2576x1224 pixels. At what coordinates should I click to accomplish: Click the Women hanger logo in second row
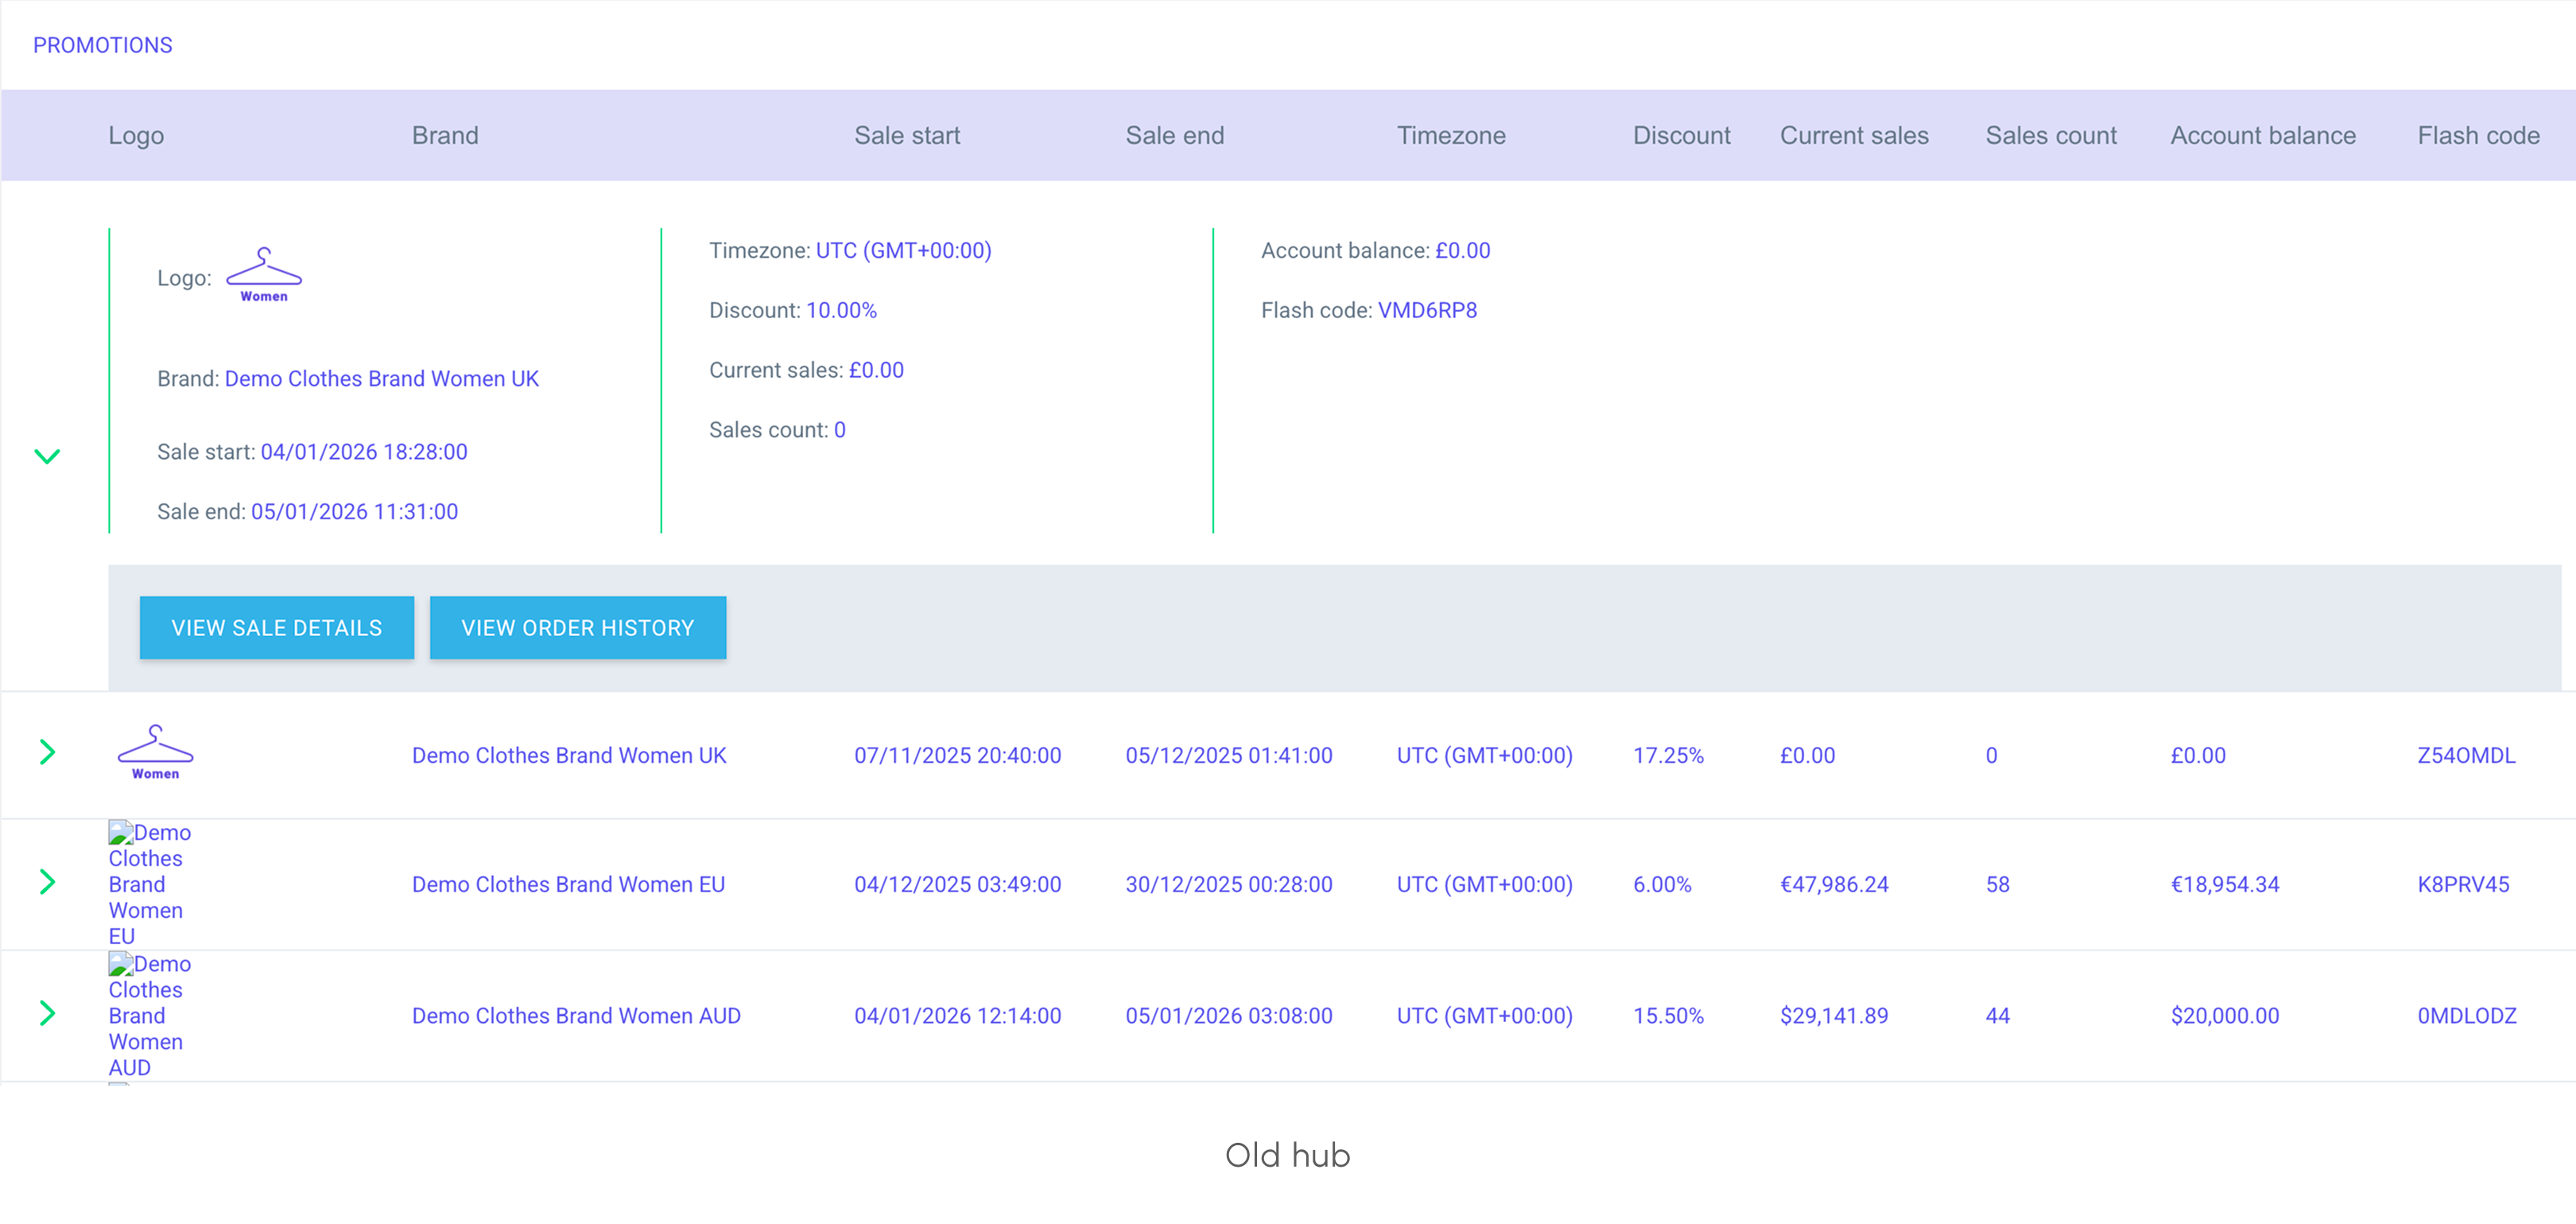155,752
